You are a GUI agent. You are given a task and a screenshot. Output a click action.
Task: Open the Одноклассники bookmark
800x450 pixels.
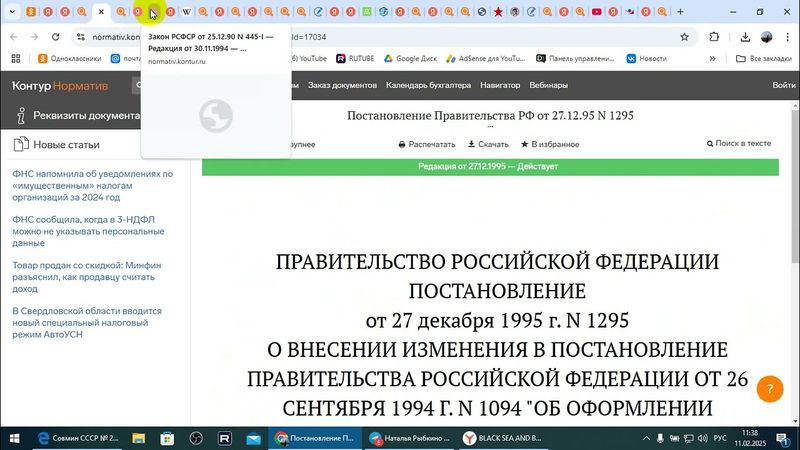click(x=70, y=59)
